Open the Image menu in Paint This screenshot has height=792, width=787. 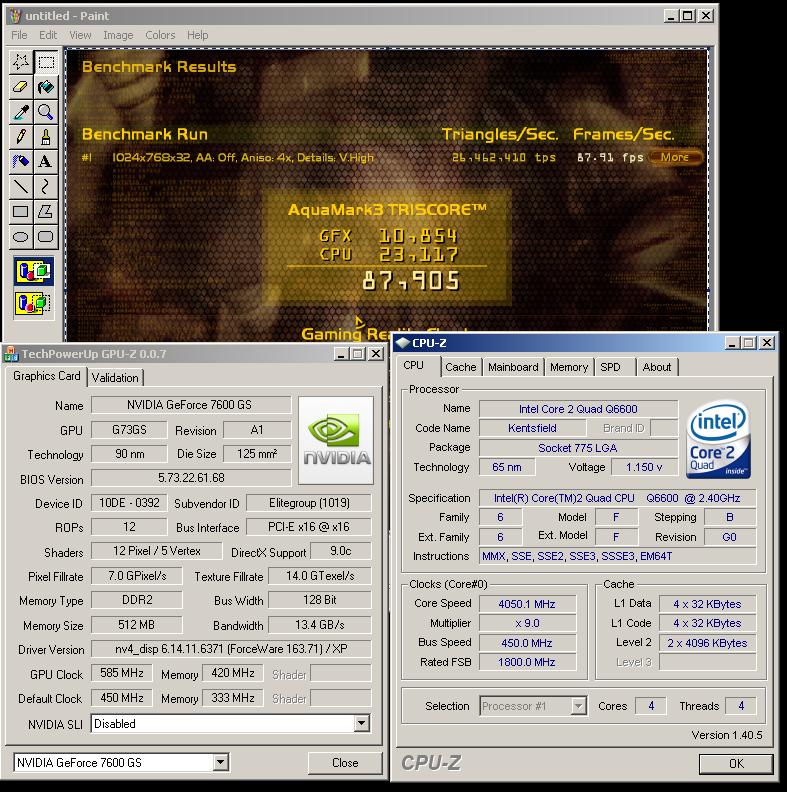(x=118, y=35)
